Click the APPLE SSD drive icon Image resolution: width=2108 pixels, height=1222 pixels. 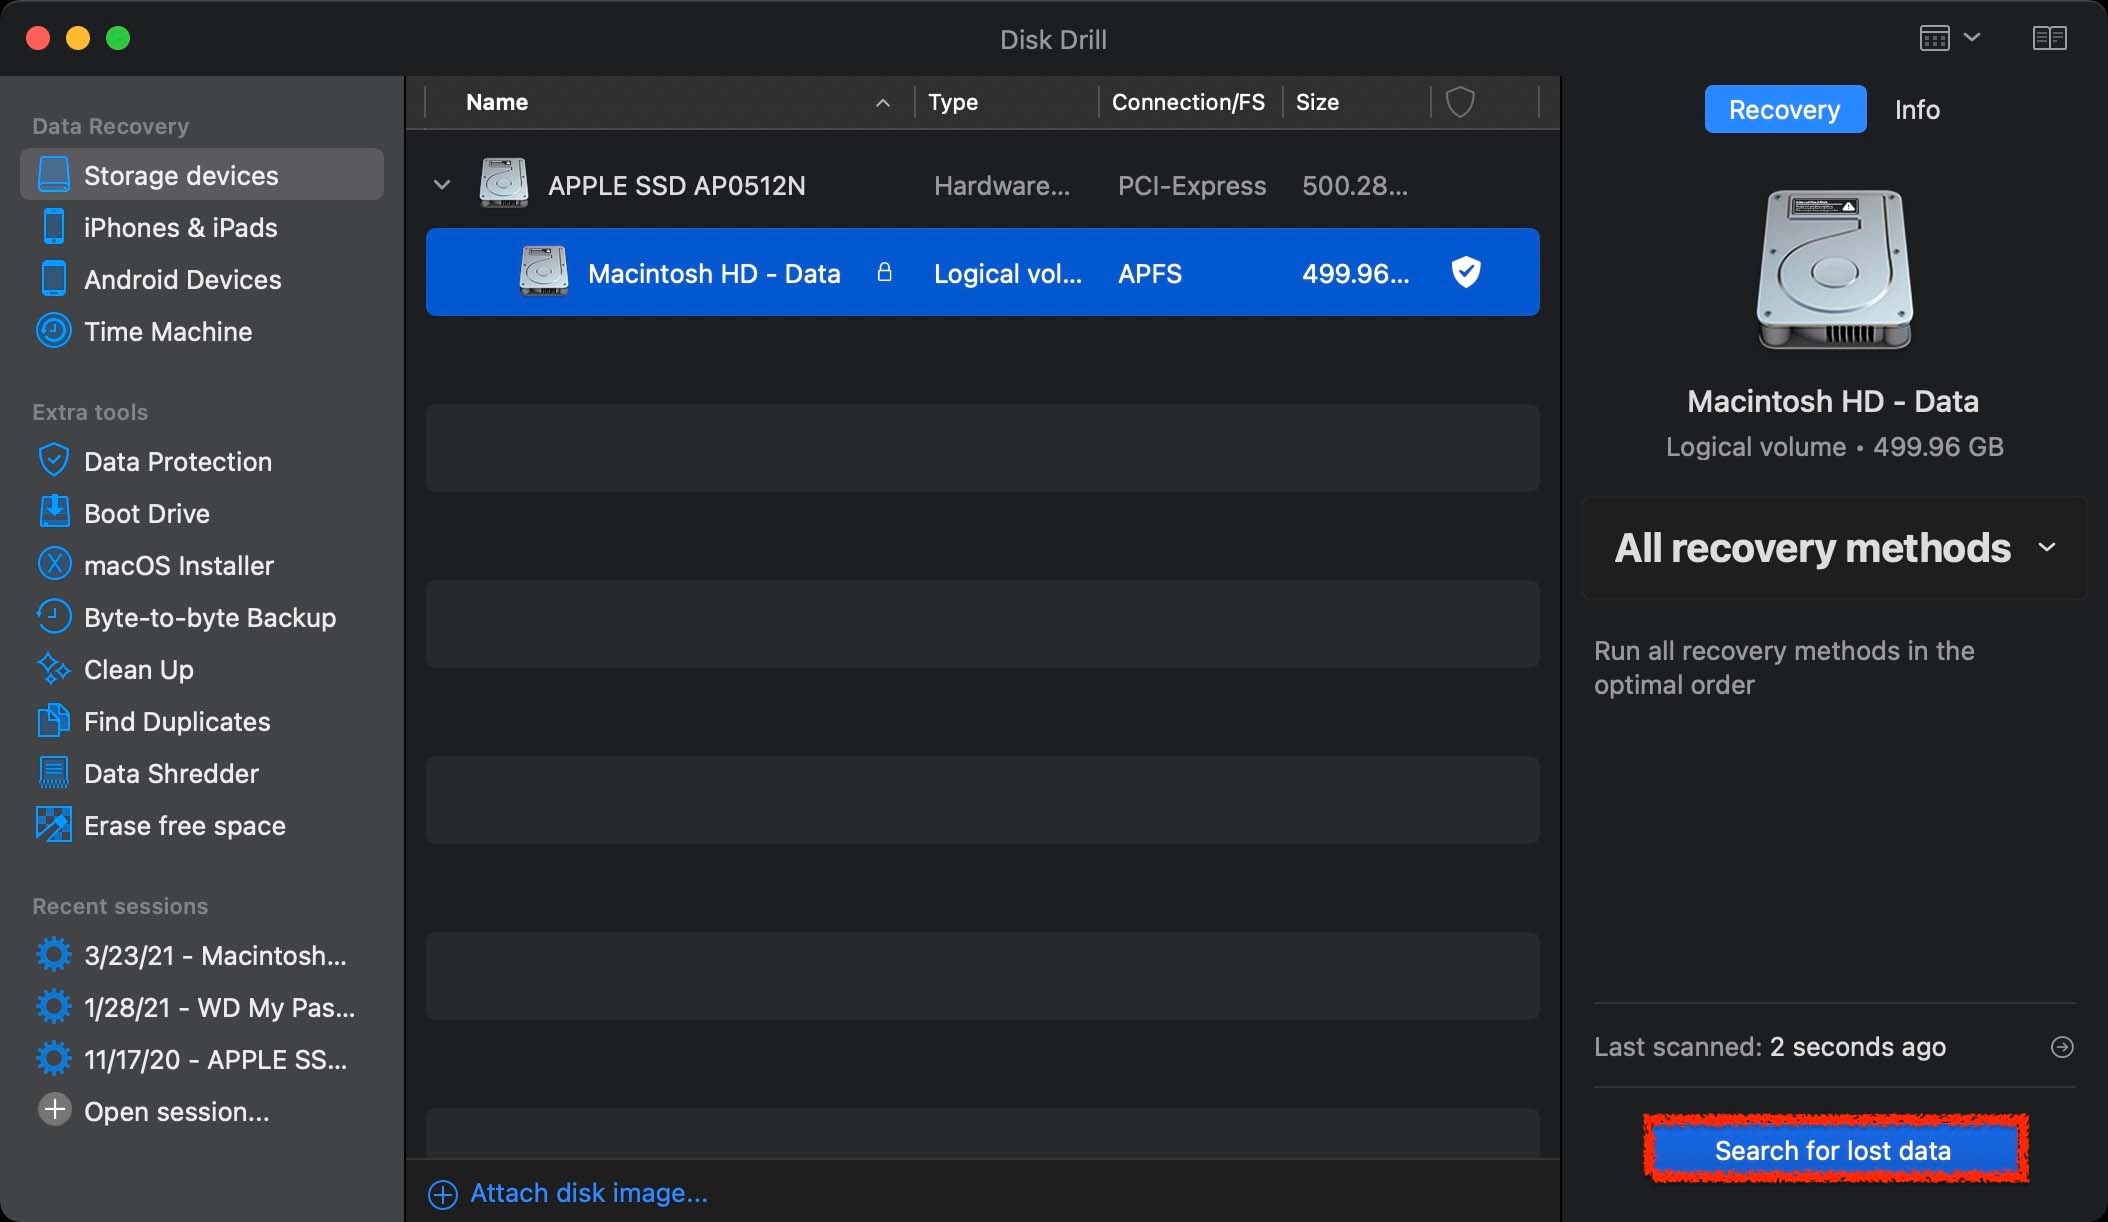point(504,183)
